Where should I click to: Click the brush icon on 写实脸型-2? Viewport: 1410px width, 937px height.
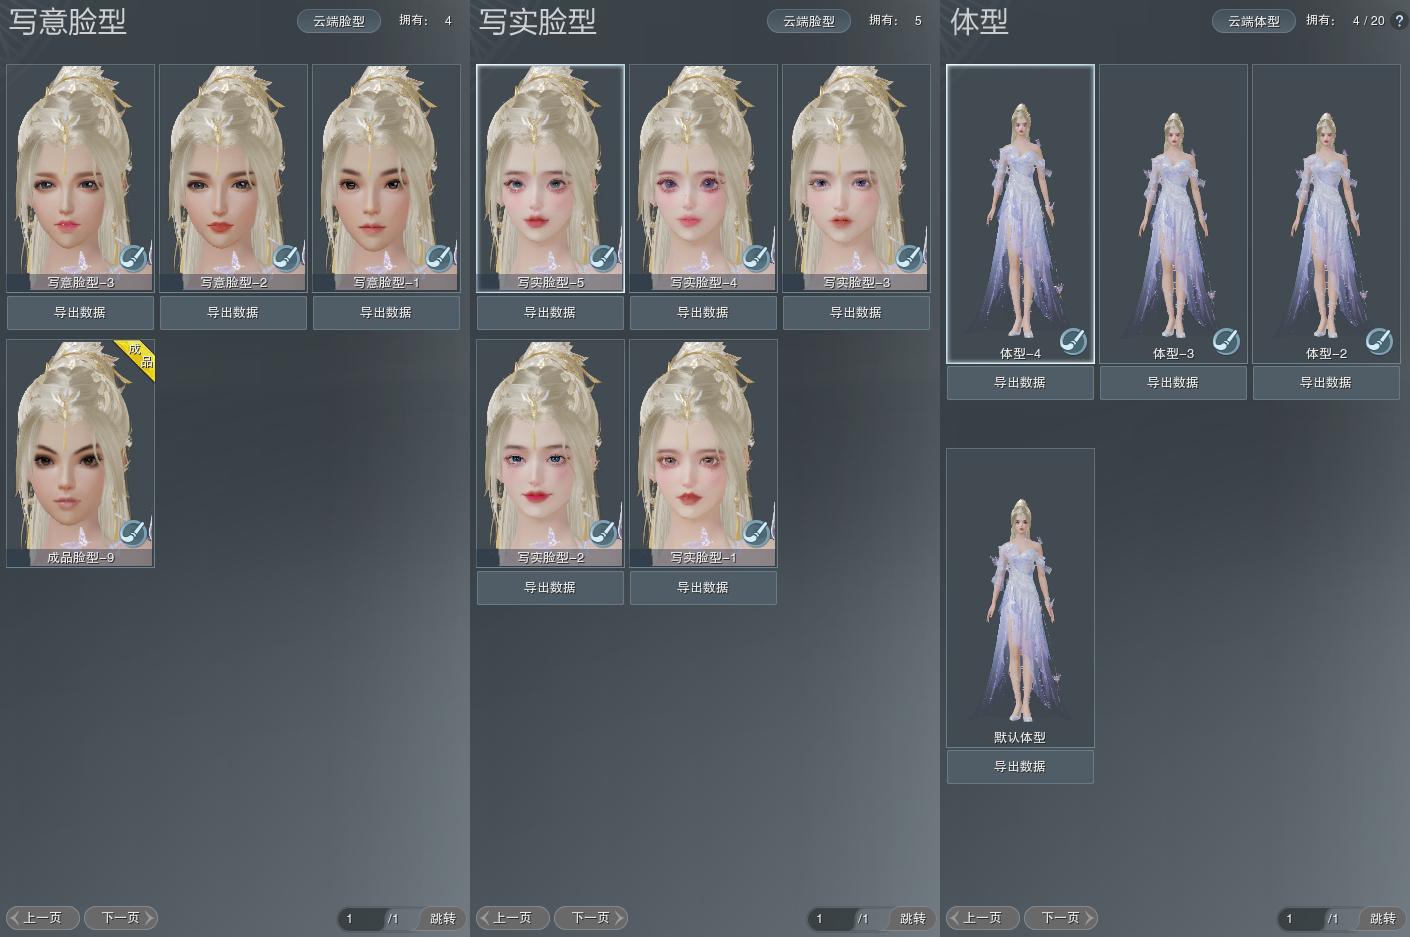tap(603, 532)
